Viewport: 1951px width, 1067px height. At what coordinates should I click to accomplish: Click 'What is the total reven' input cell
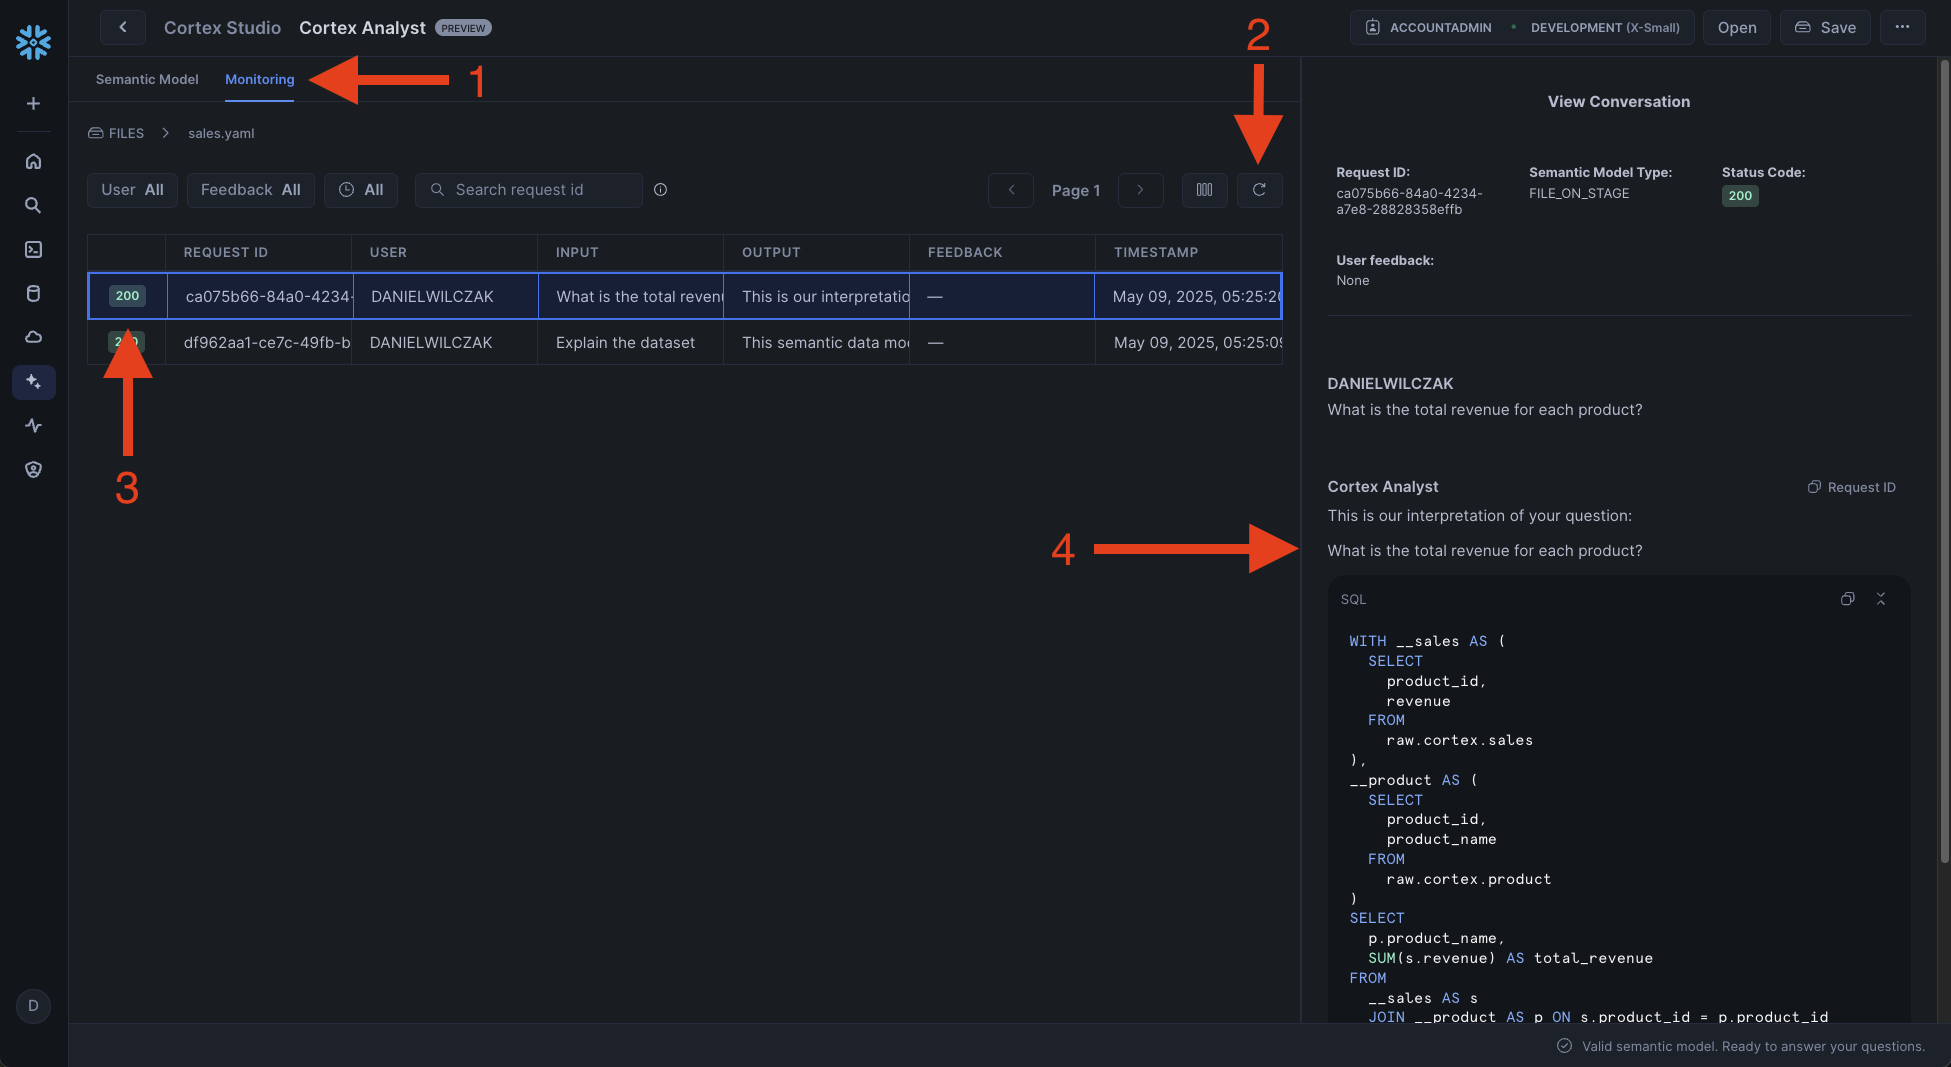[630, 296]
